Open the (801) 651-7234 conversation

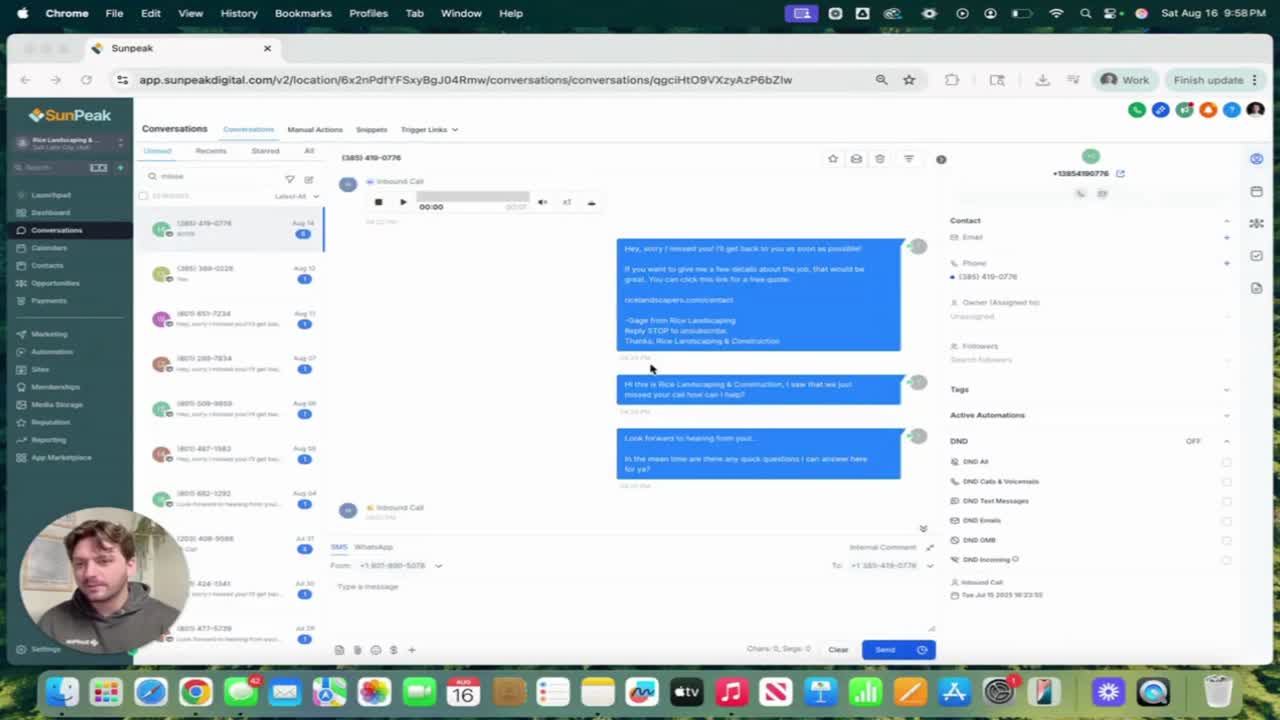click(x=230, y=319)
